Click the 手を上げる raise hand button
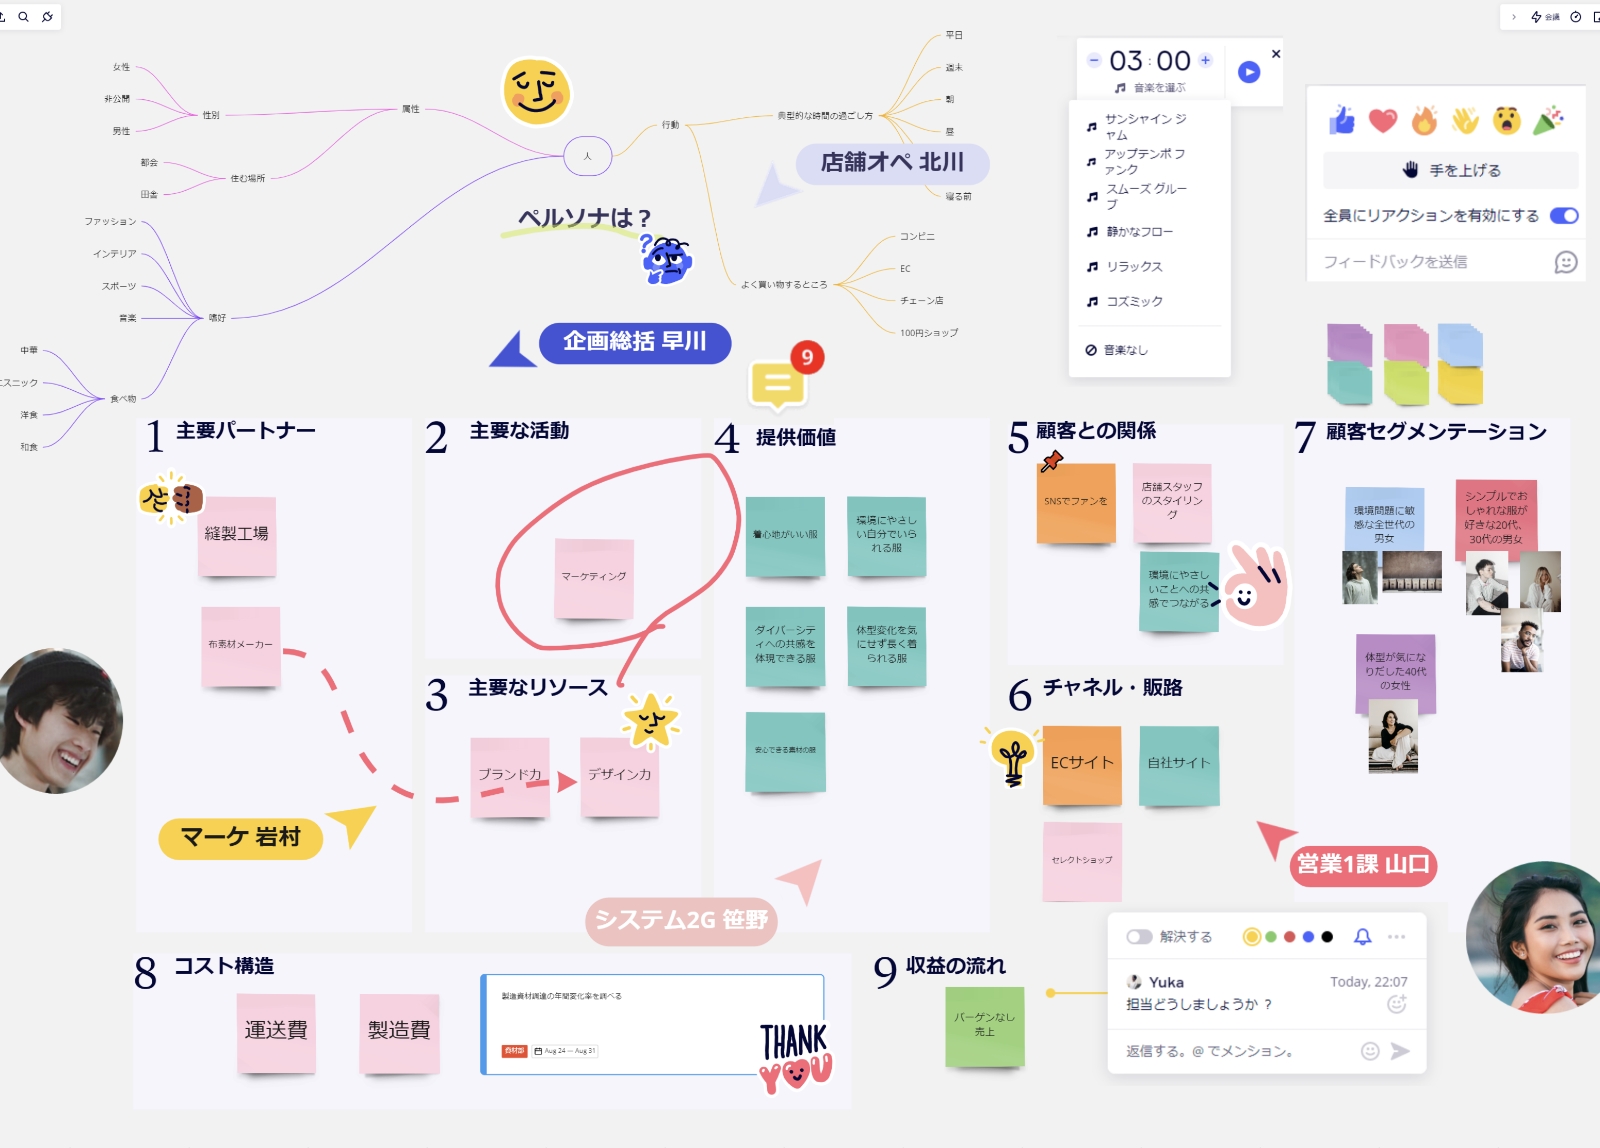This screenshot has height=1148, width=1600. pos(1450,170)
